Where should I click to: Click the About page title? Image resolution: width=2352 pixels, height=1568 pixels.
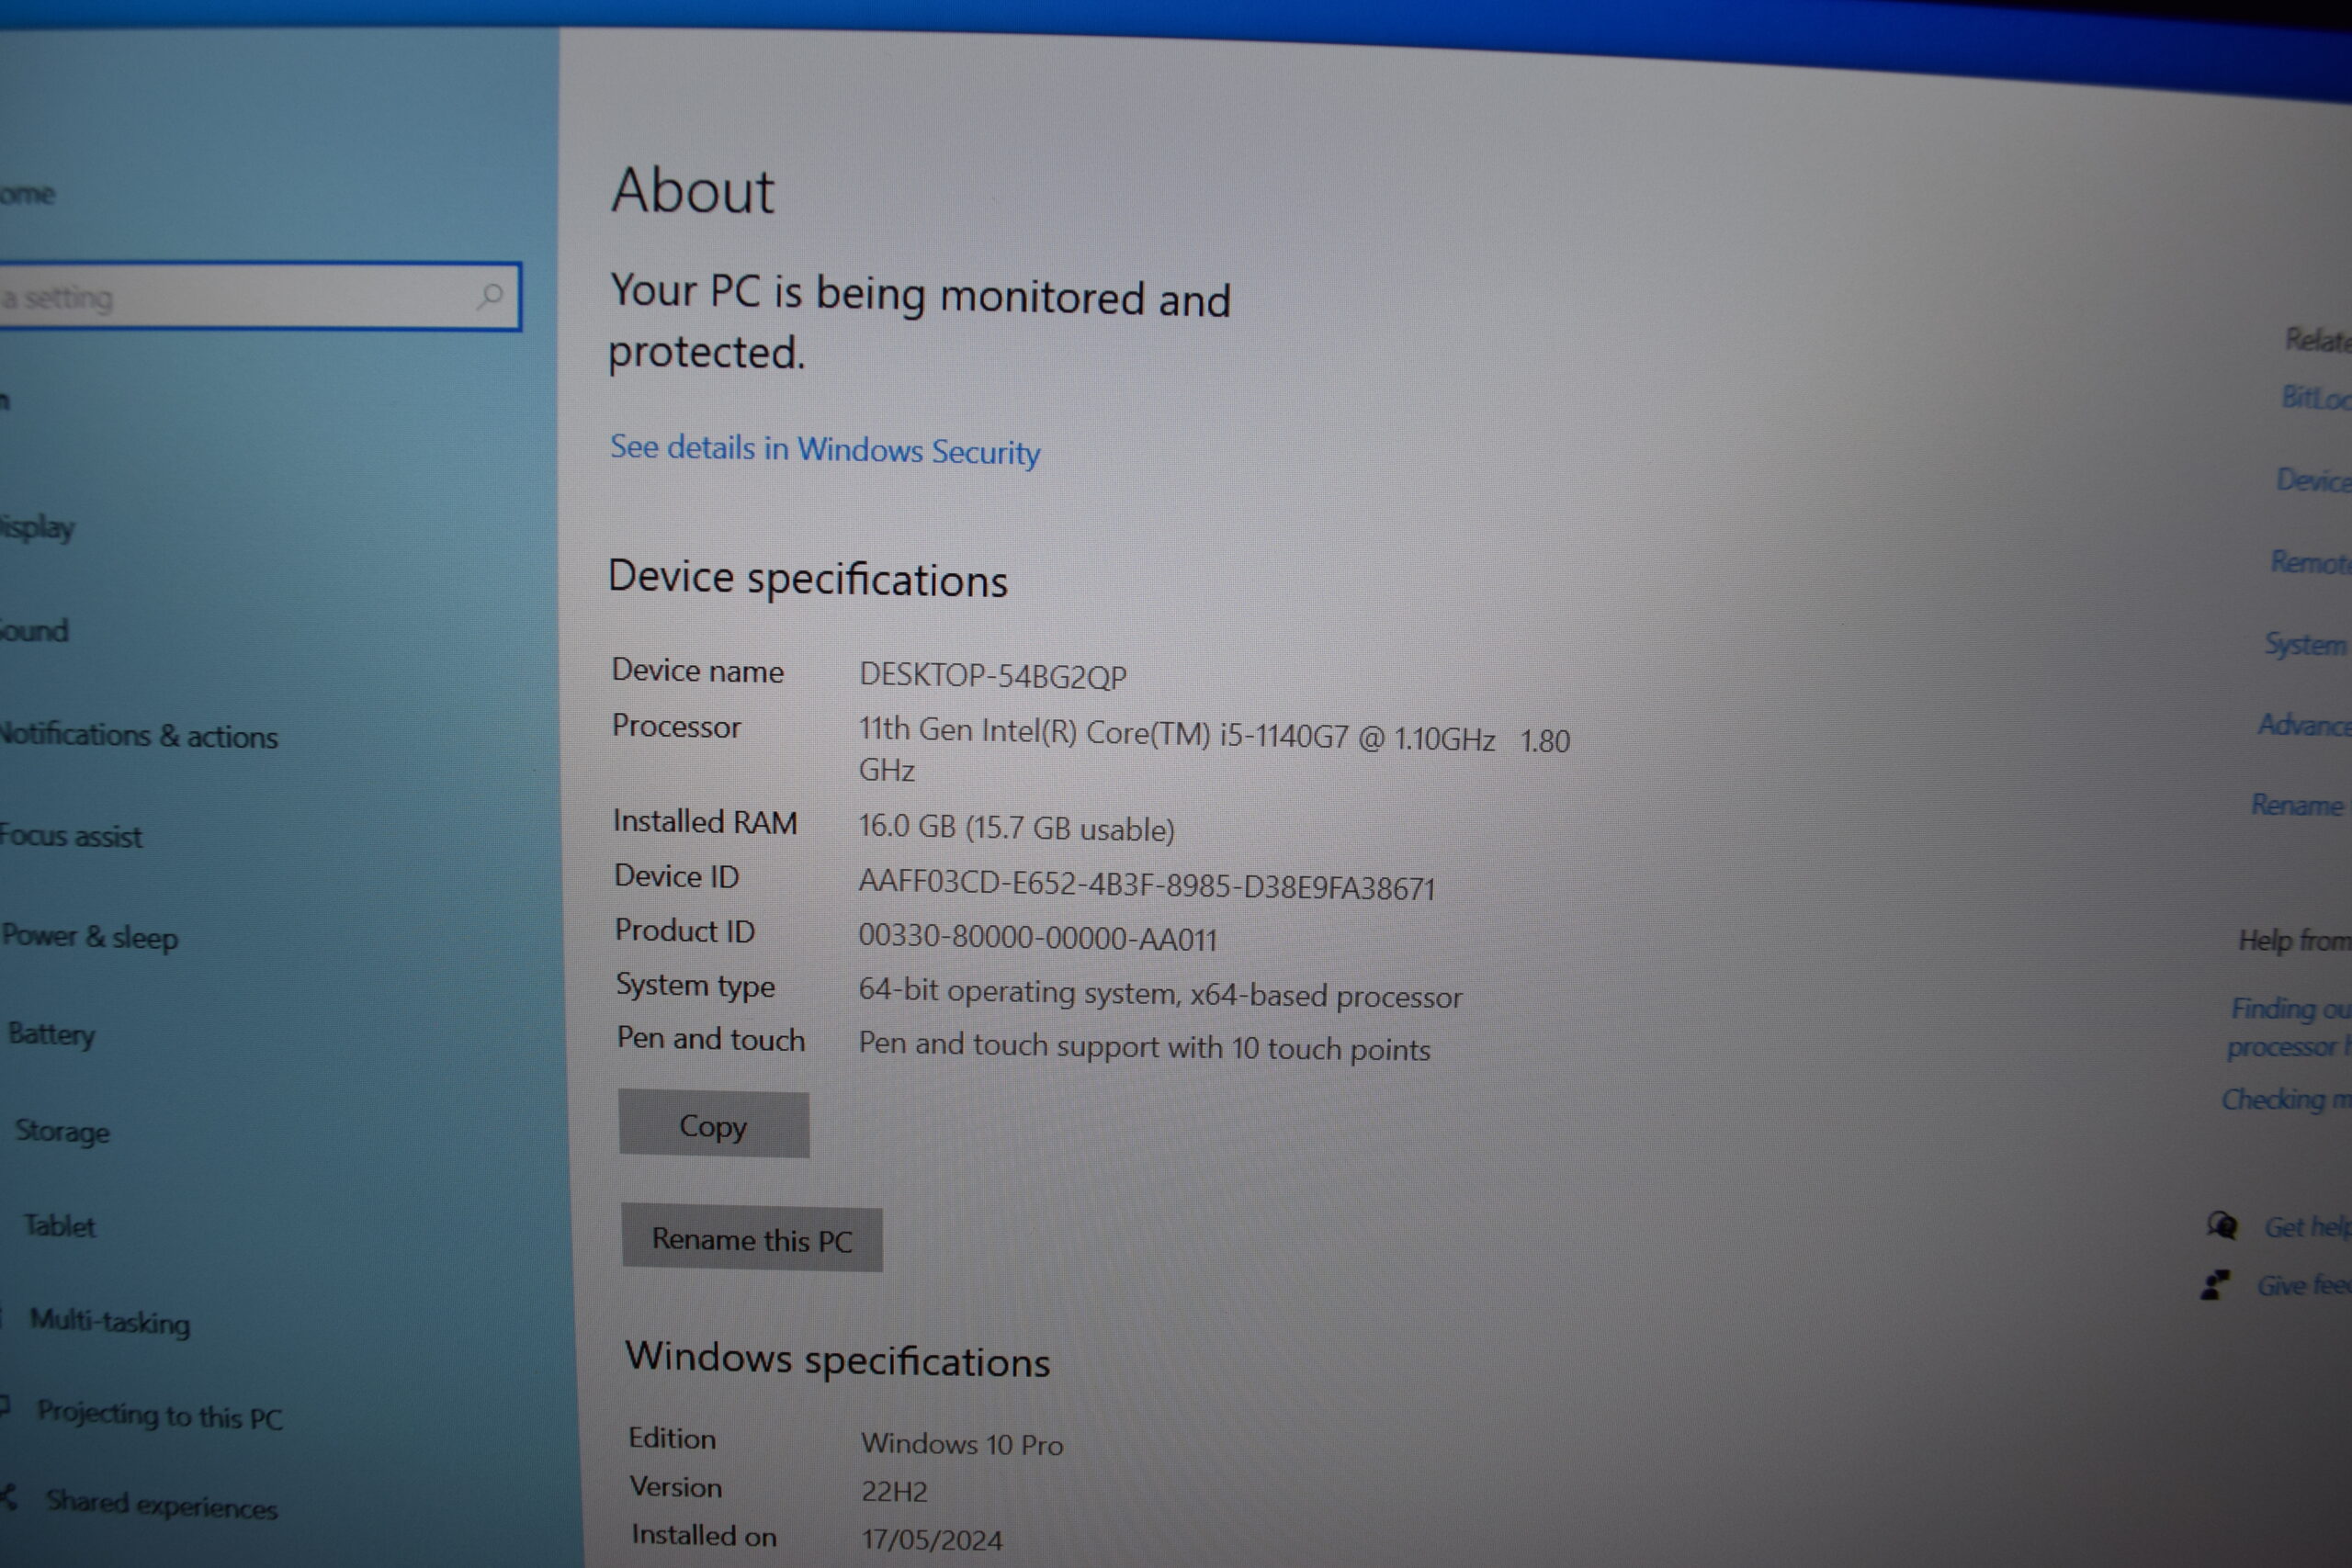692,190
